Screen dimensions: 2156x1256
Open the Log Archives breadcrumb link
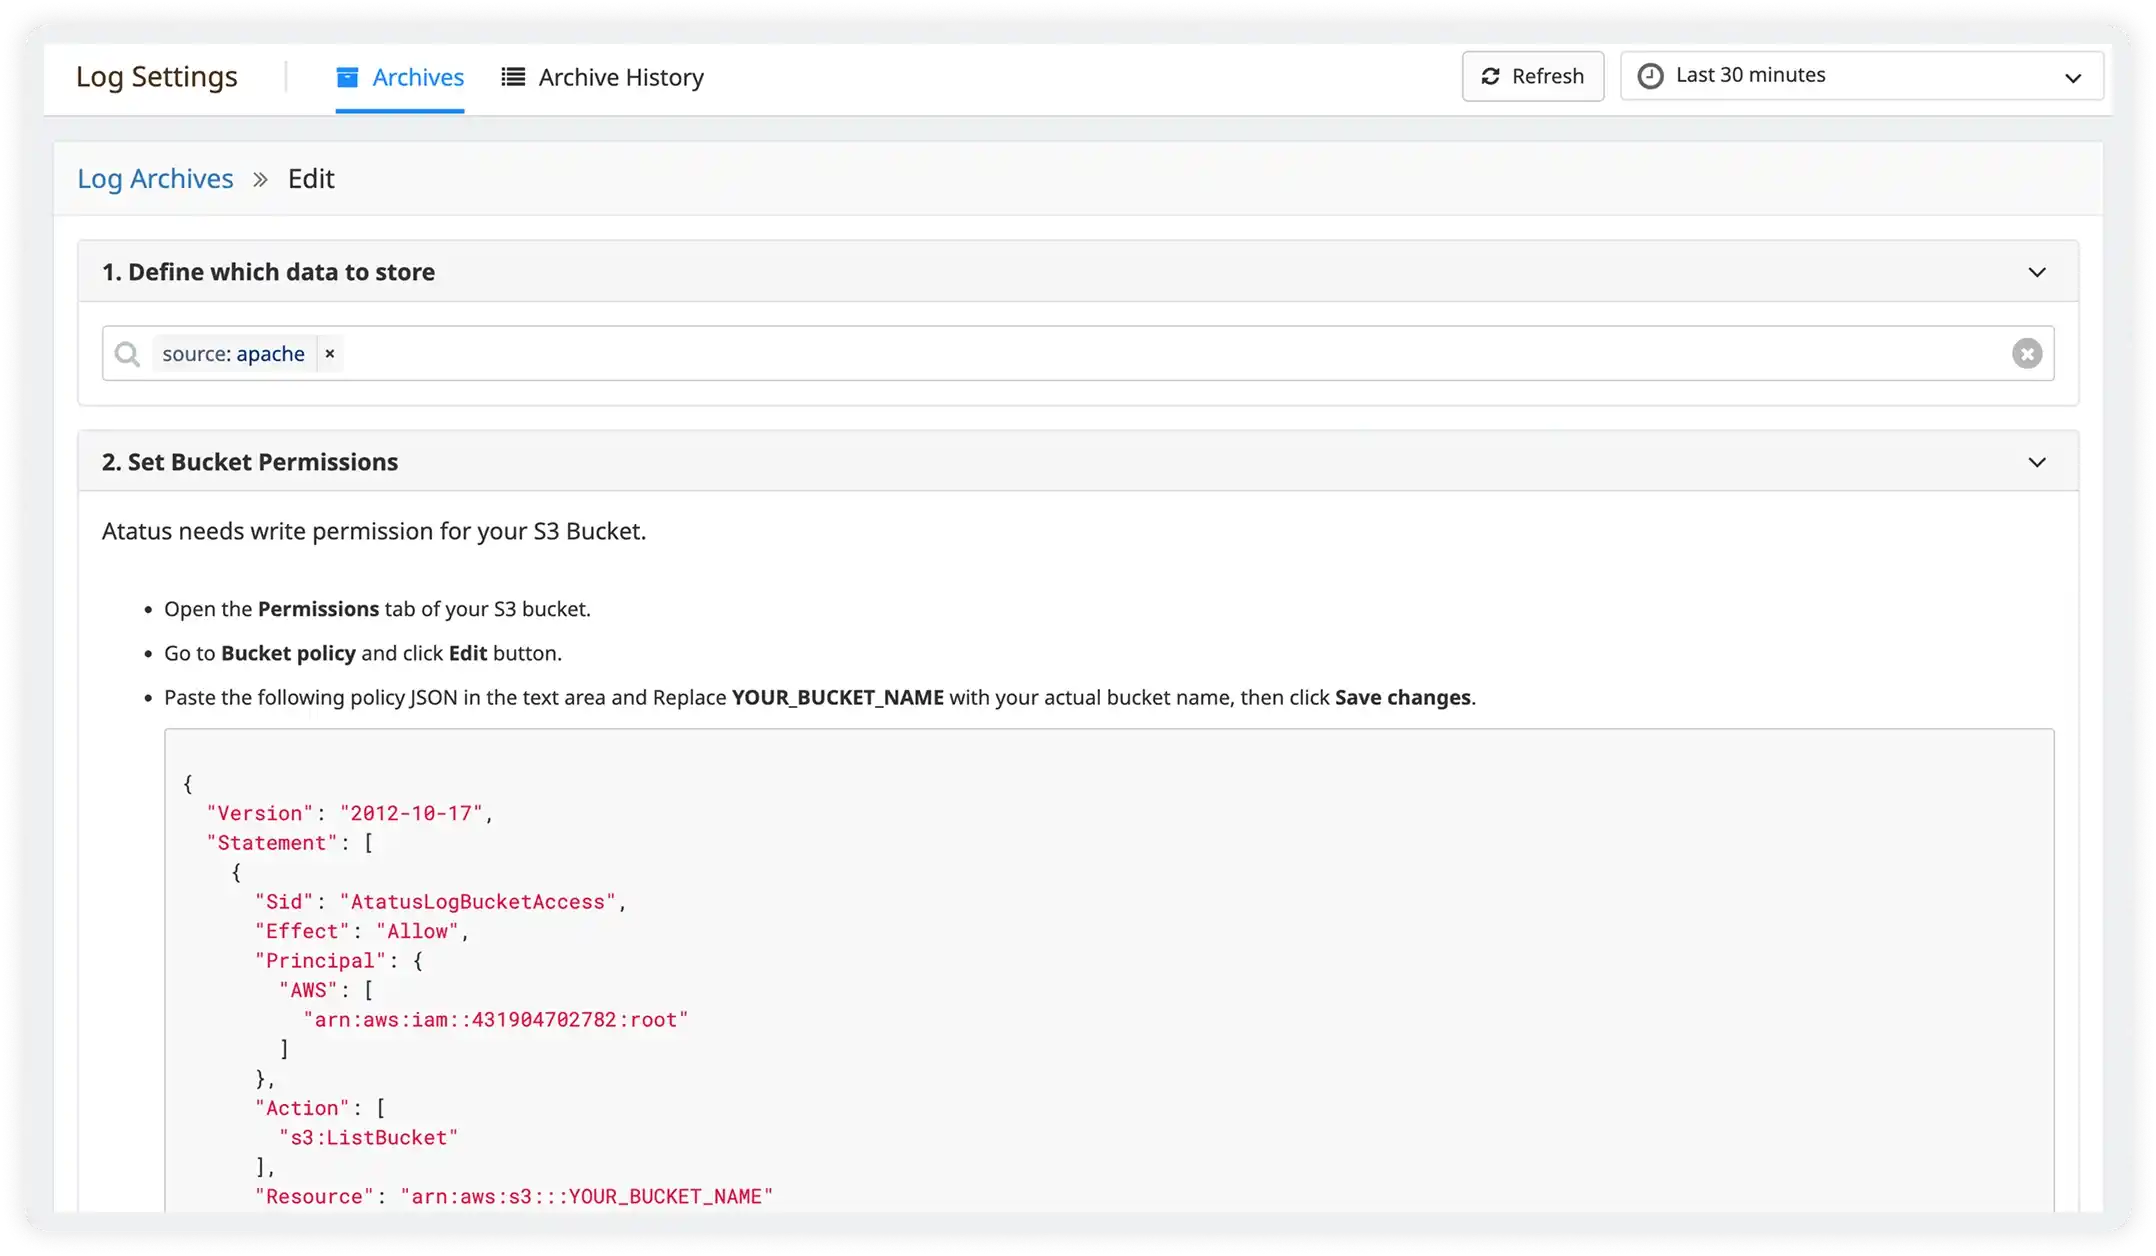(155, 178)
